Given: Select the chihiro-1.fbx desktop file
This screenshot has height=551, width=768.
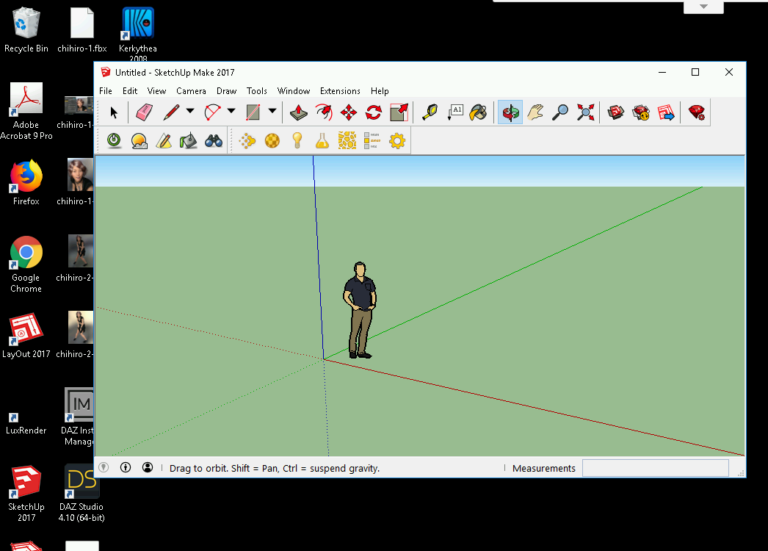Looking at the screenshot, I should pyautogui.click(x=82, y=30).
